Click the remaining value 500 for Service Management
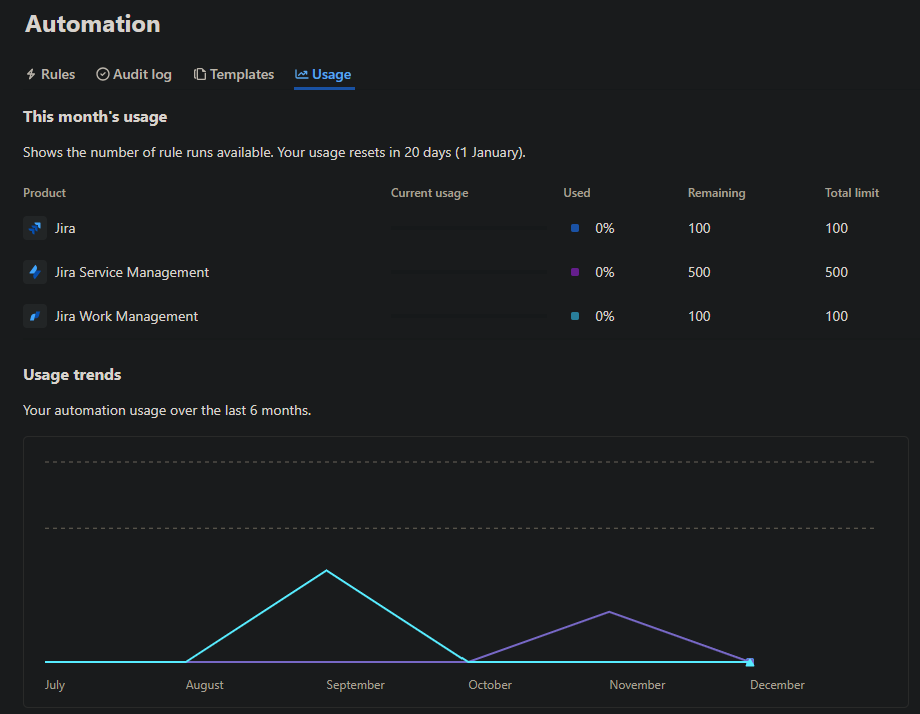Image resolution: width=920 pixels, height=714 pixels. (699, 272)
